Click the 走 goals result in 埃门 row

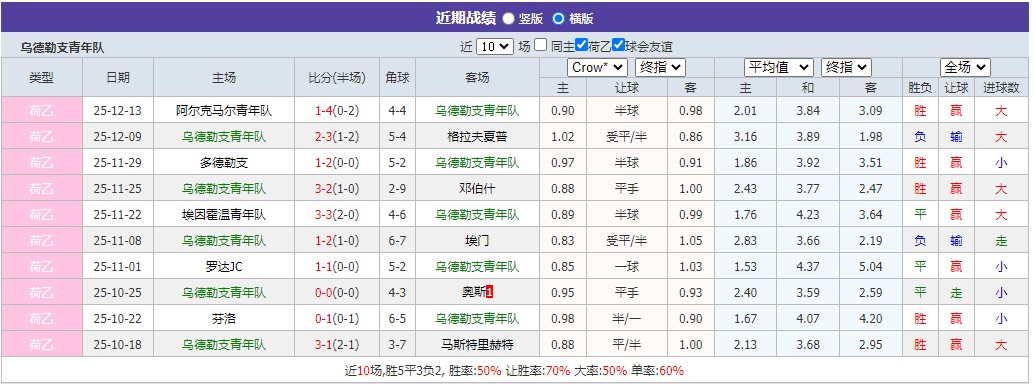tap(1001, 241)
